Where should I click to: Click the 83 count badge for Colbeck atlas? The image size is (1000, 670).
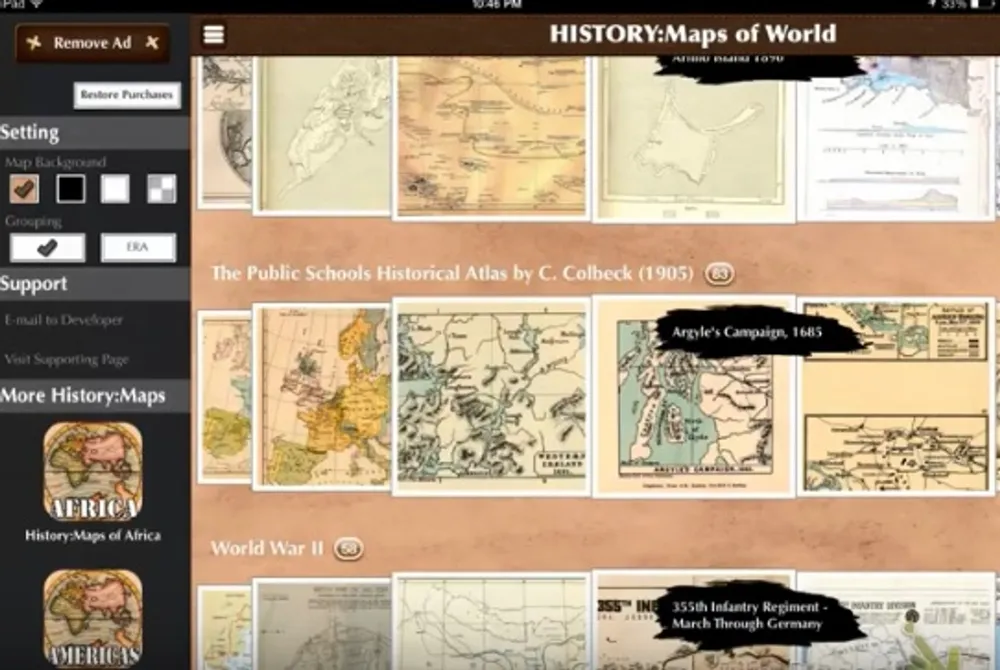[719, 274]
